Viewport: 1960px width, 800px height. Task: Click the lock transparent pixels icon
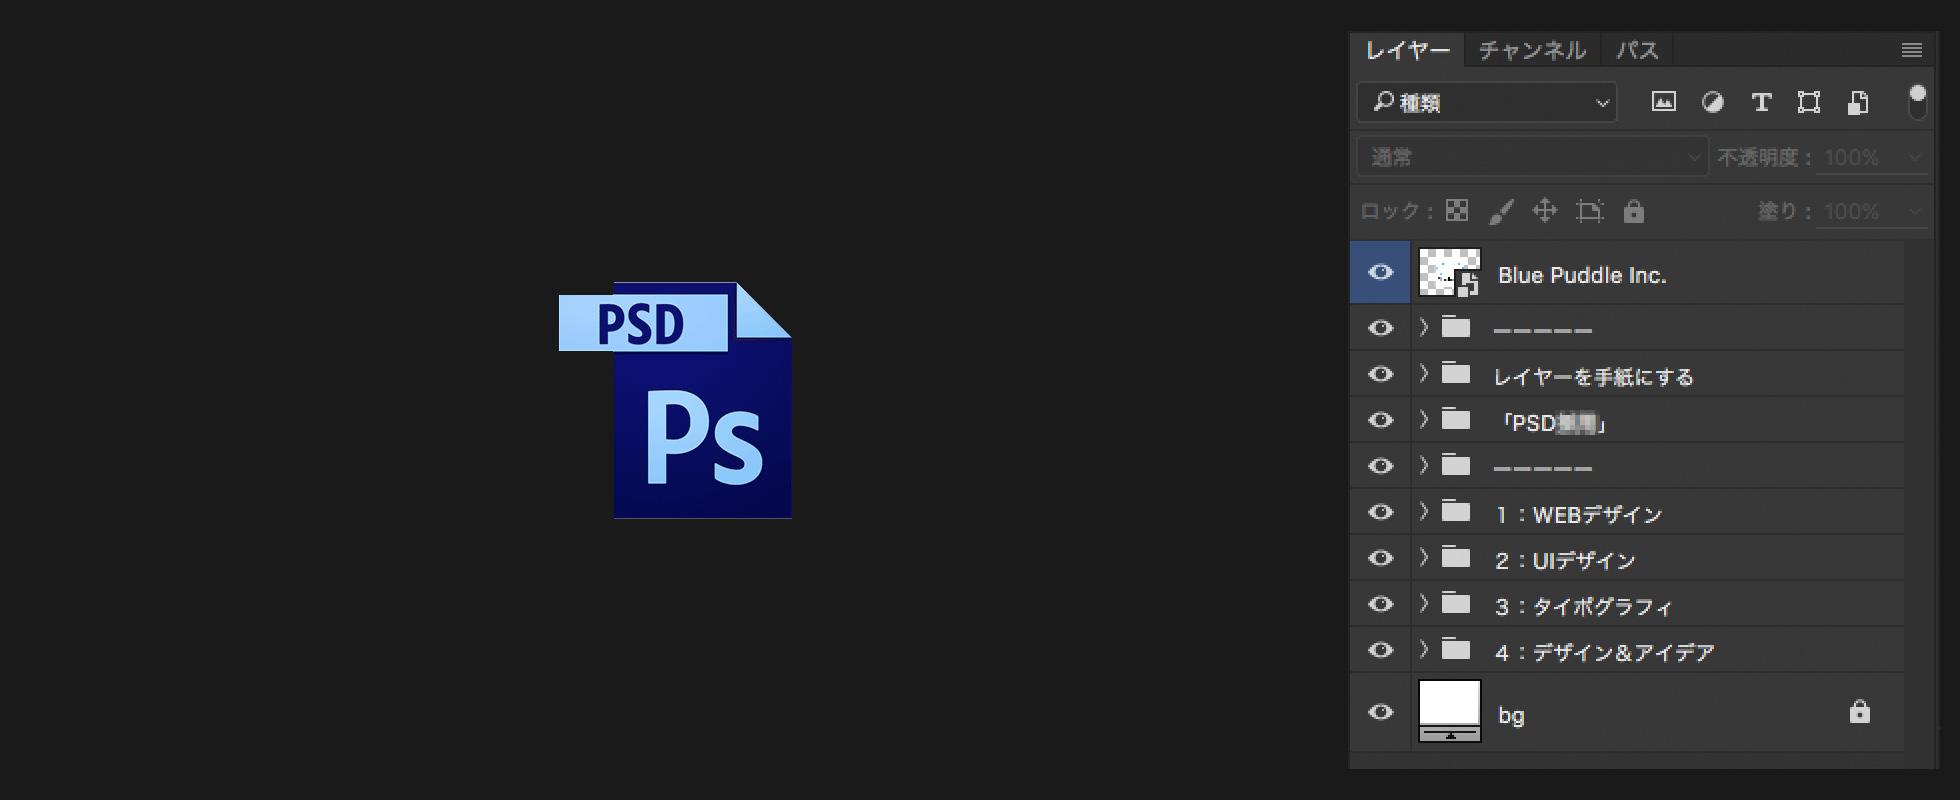[1457, 211]
